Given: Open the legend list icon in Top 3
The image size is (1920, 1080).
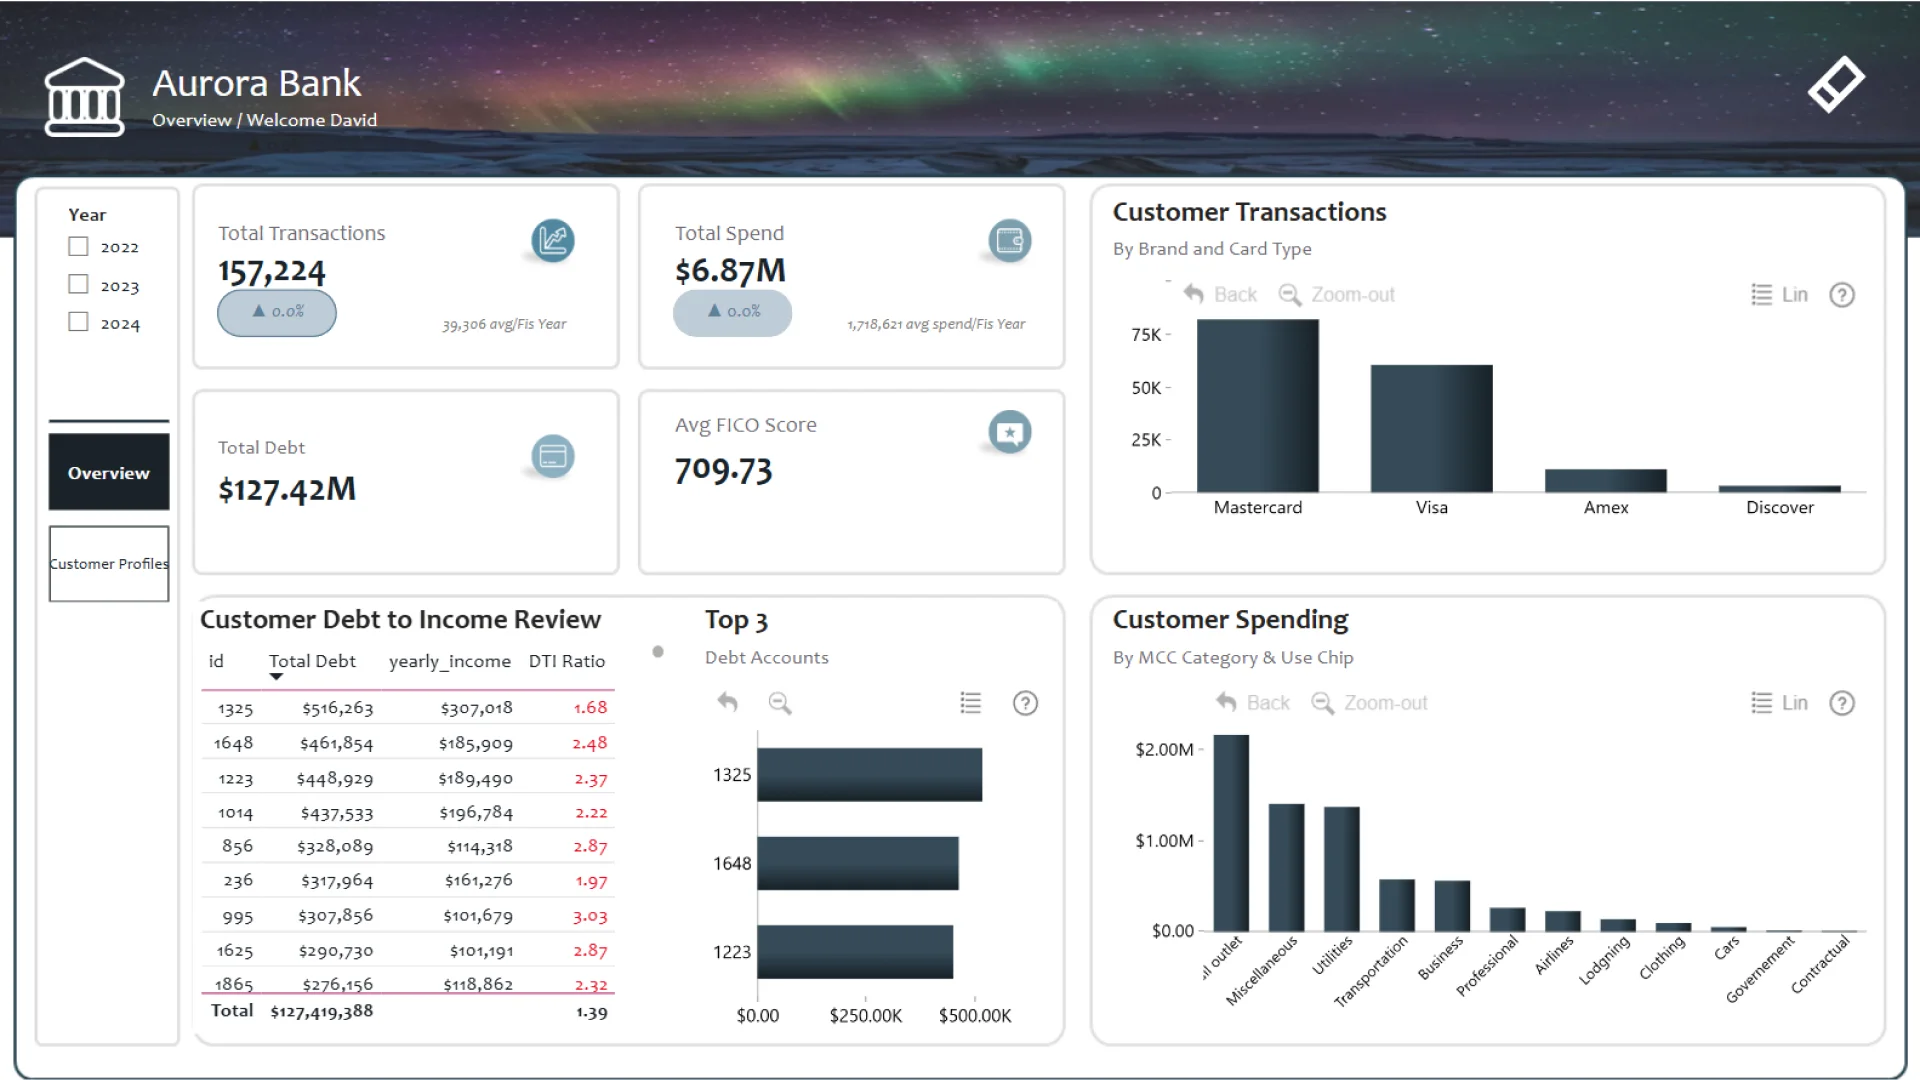Looking at the screenshot, I should tap(970, 703).
